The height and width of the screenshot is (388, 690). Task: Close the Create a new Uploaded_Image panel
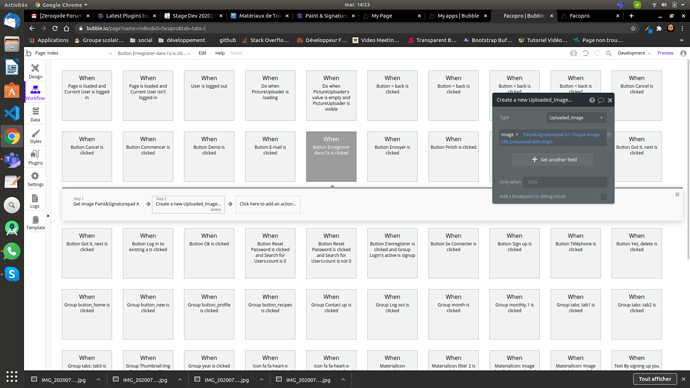point(610,100)
